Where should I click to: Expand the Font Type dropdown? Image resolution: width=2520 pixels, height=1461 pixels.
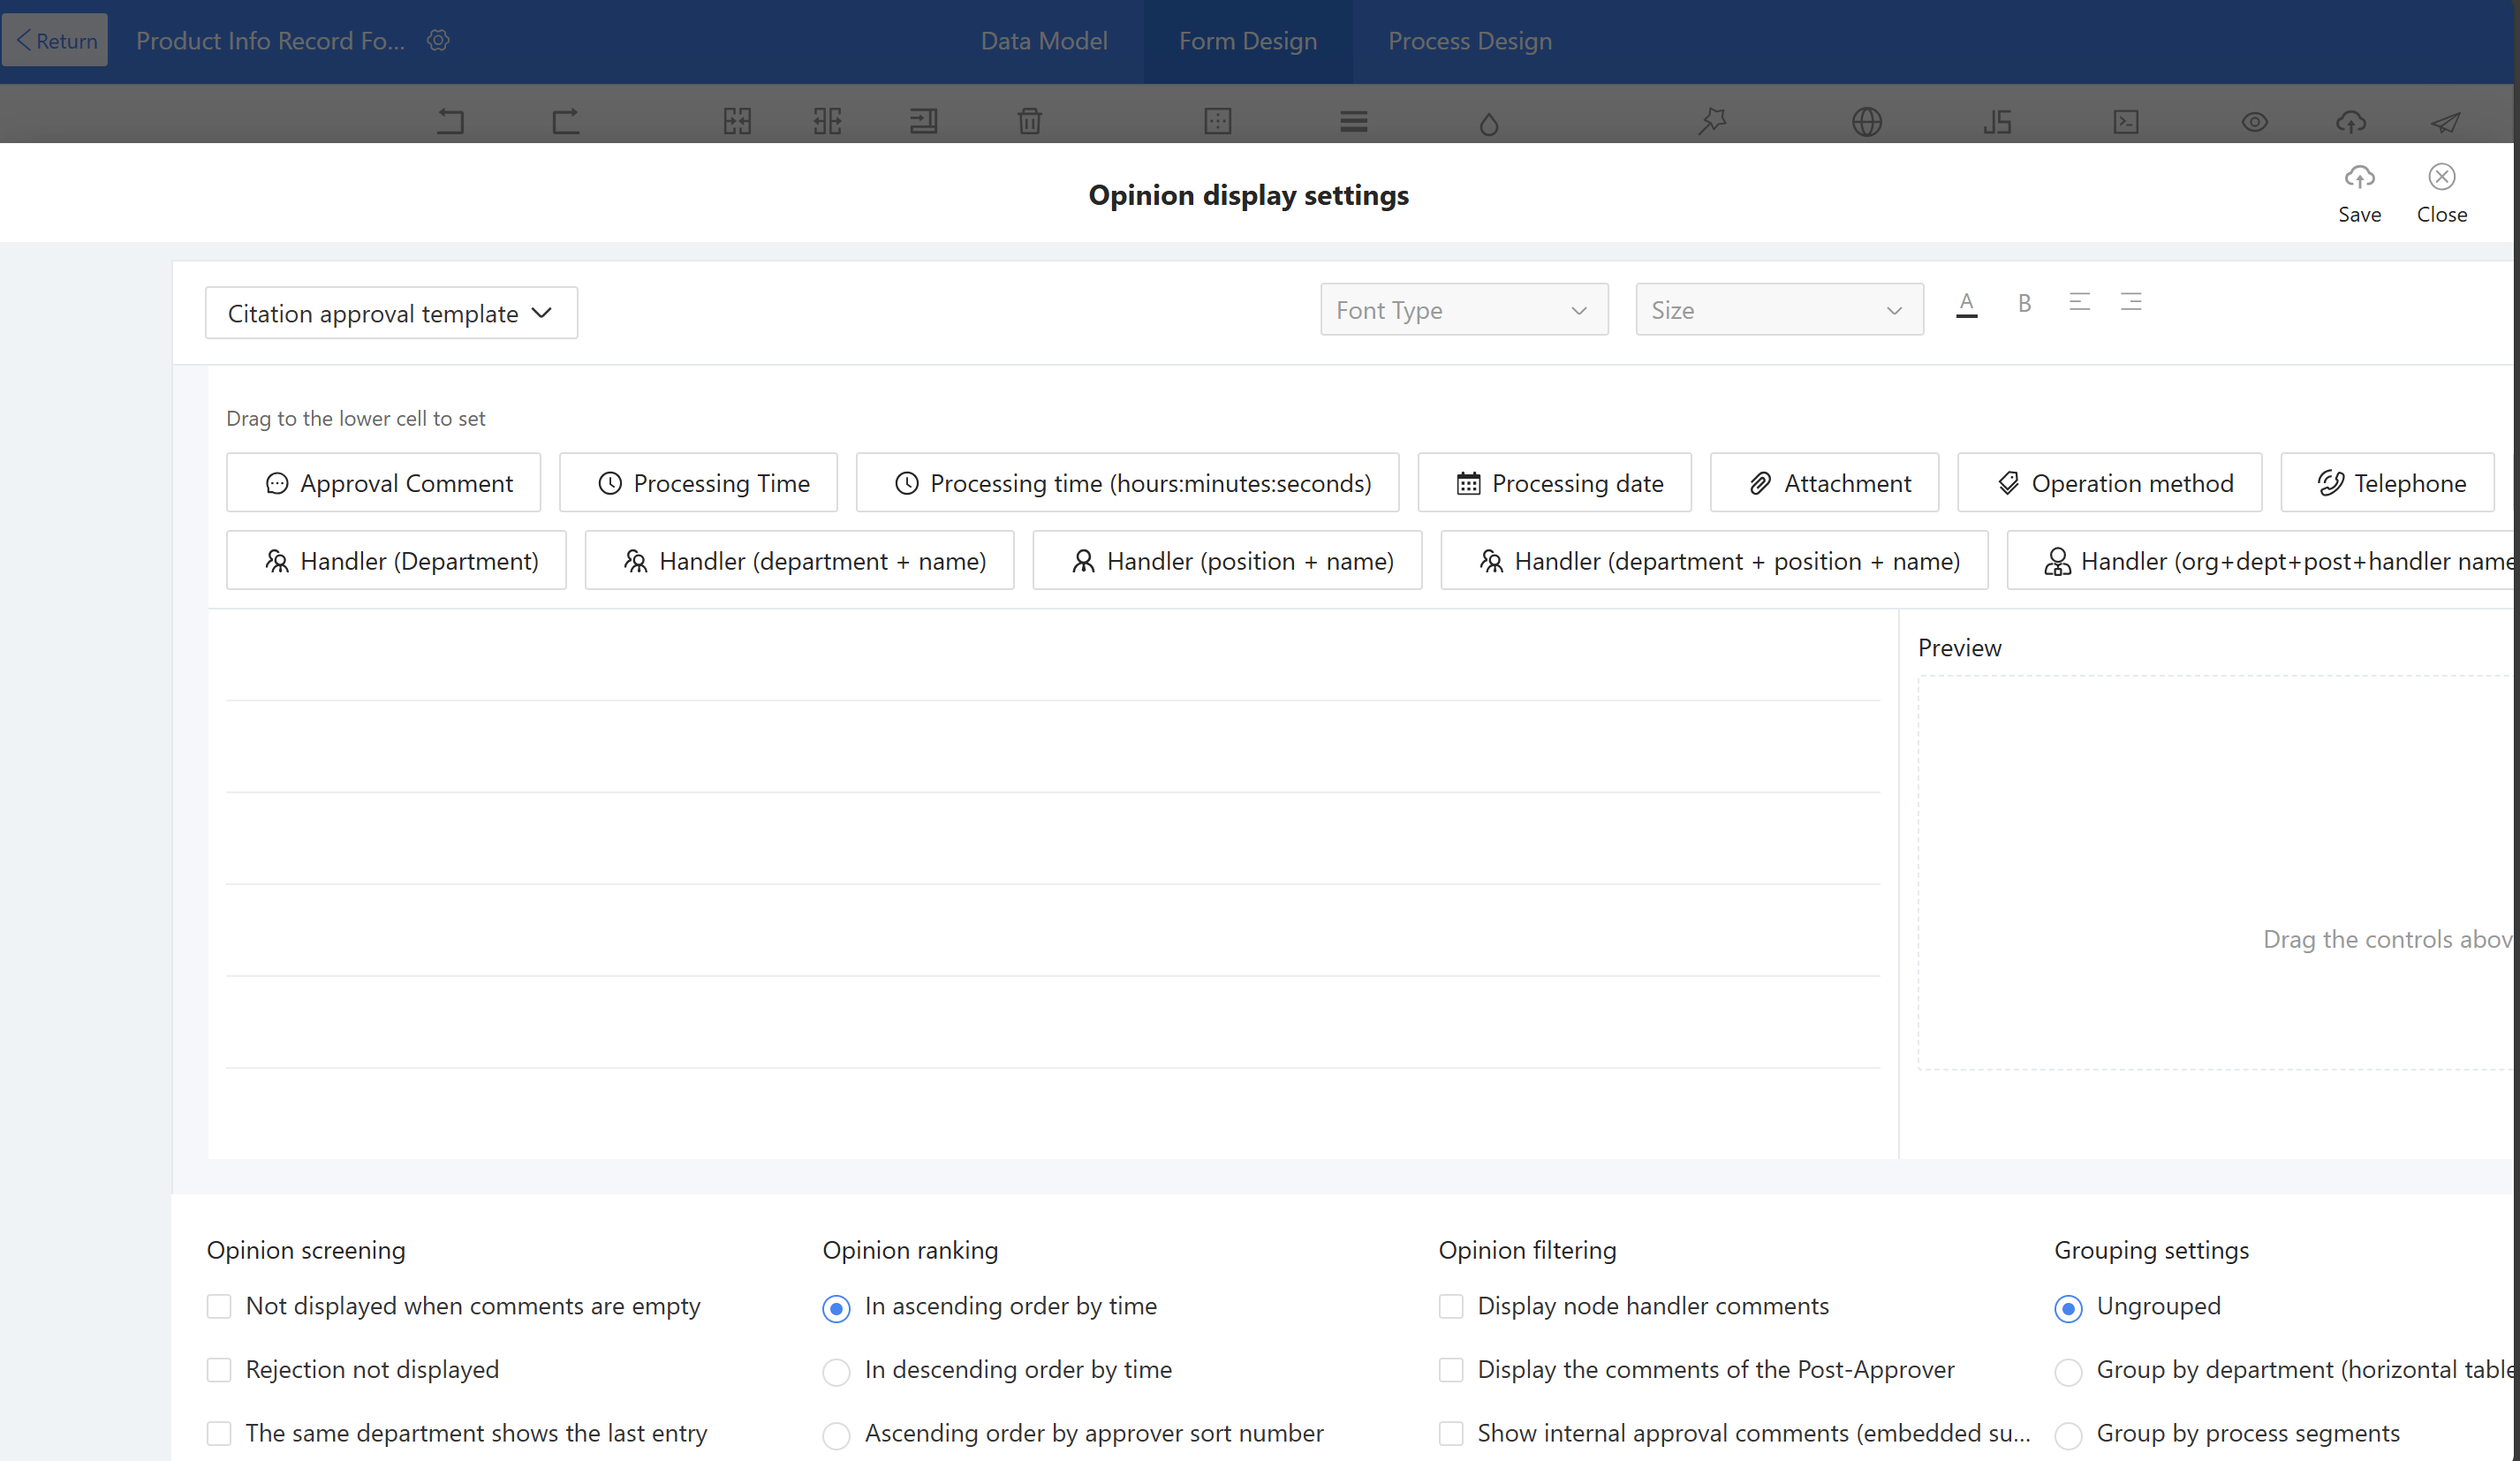coord(1463,310)
